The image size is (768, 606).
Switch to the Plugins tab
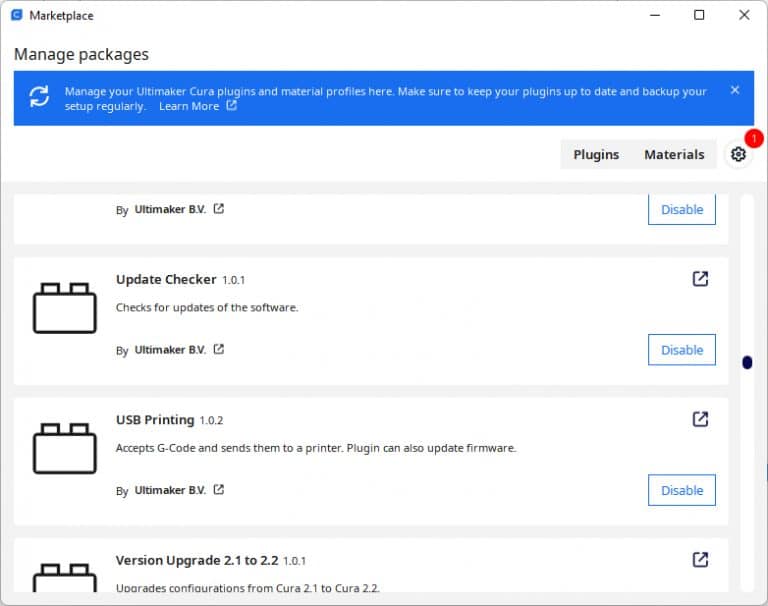tap(596, 155)
